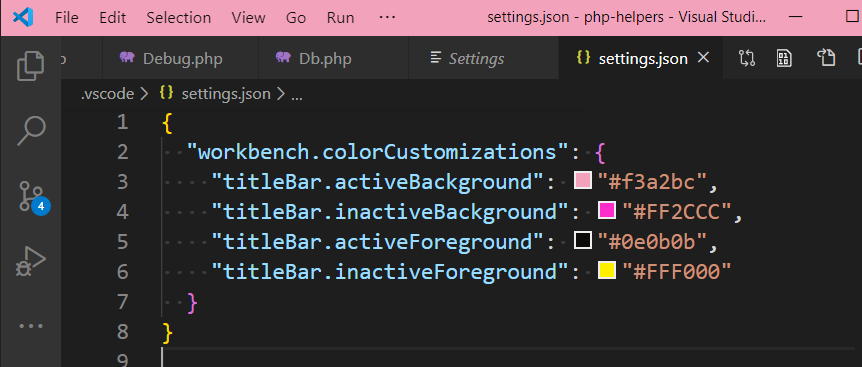Click line number 7 in the gutter
Viewport: 862px width, 367px height.
click(122, 302)
